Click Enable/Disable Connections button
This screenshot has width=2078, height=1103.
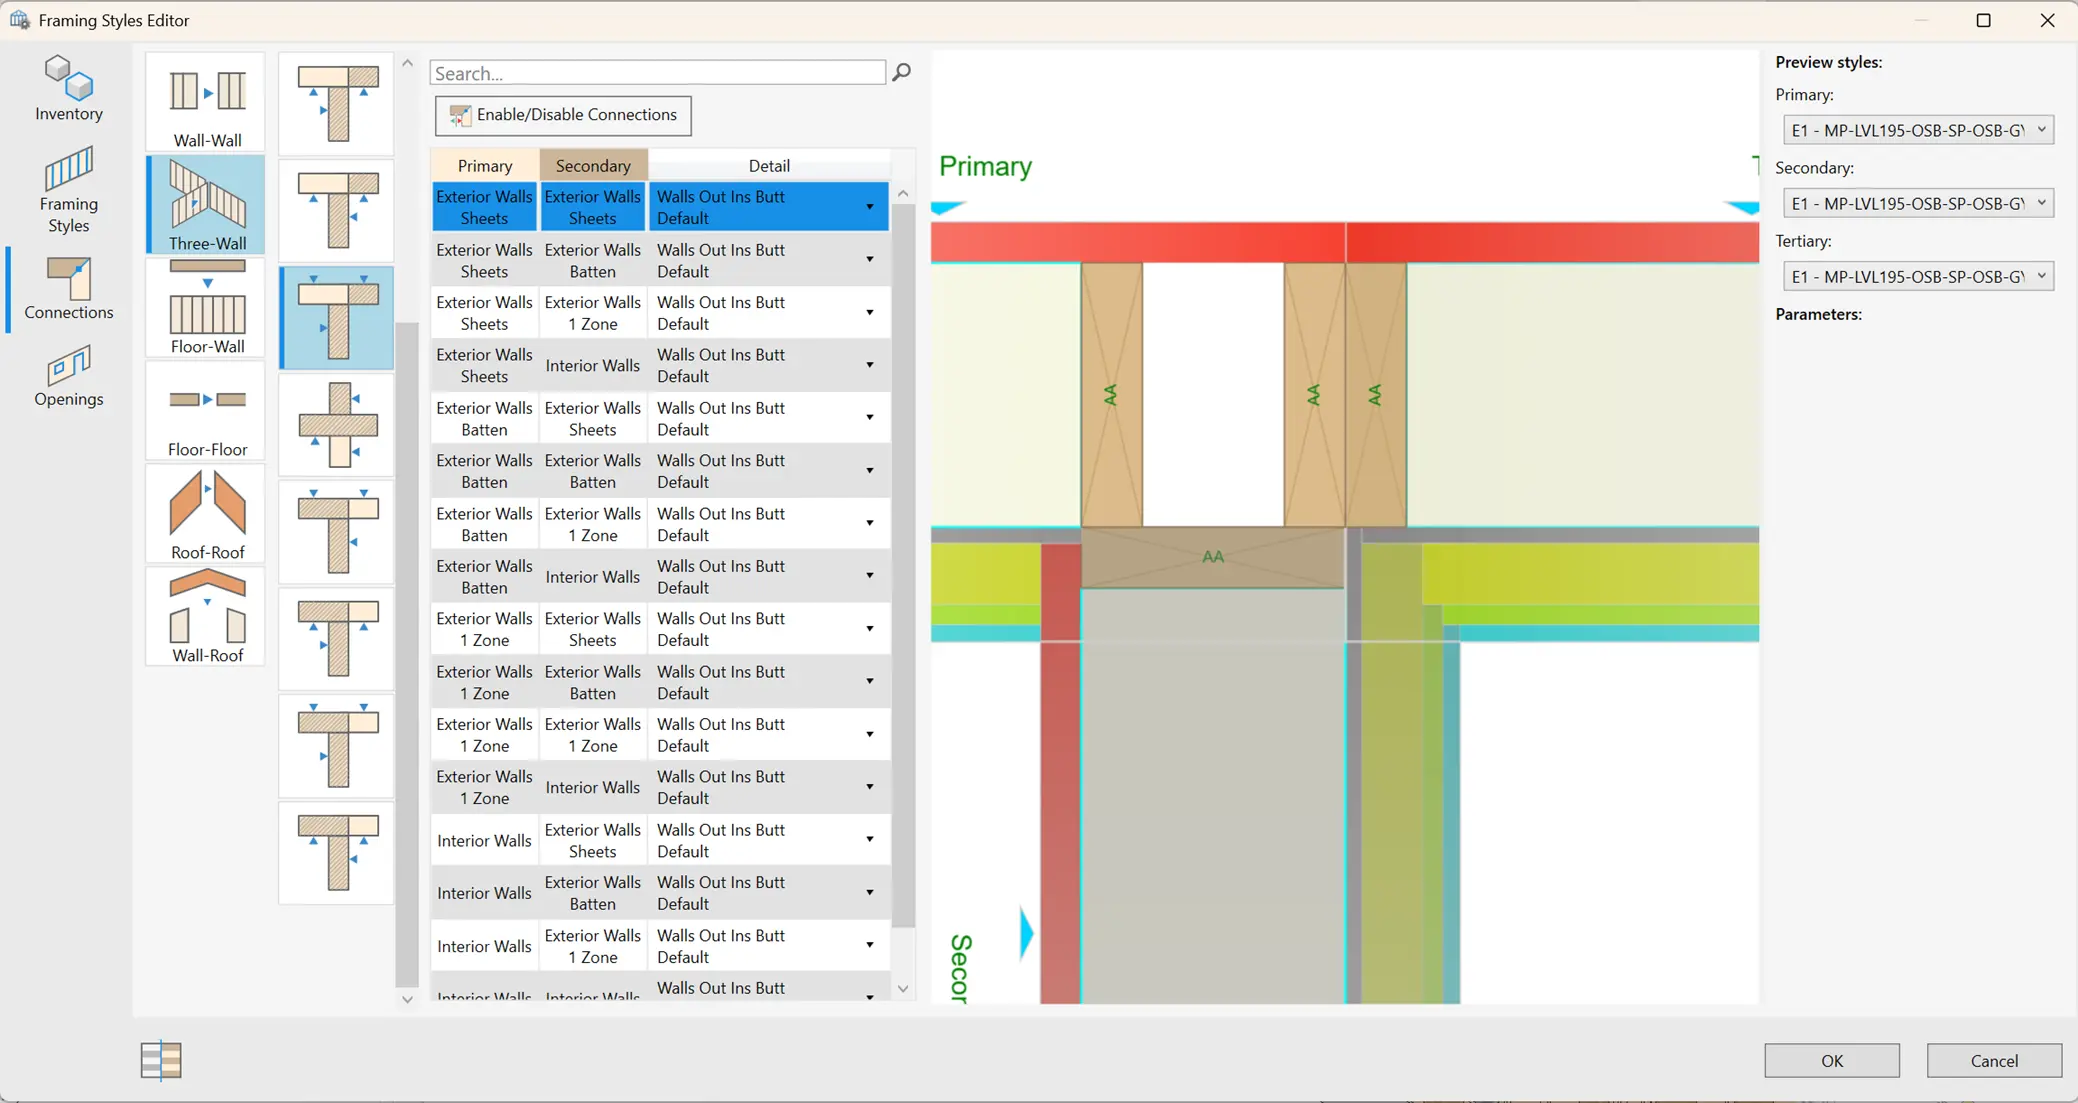[x=563, y=115]
